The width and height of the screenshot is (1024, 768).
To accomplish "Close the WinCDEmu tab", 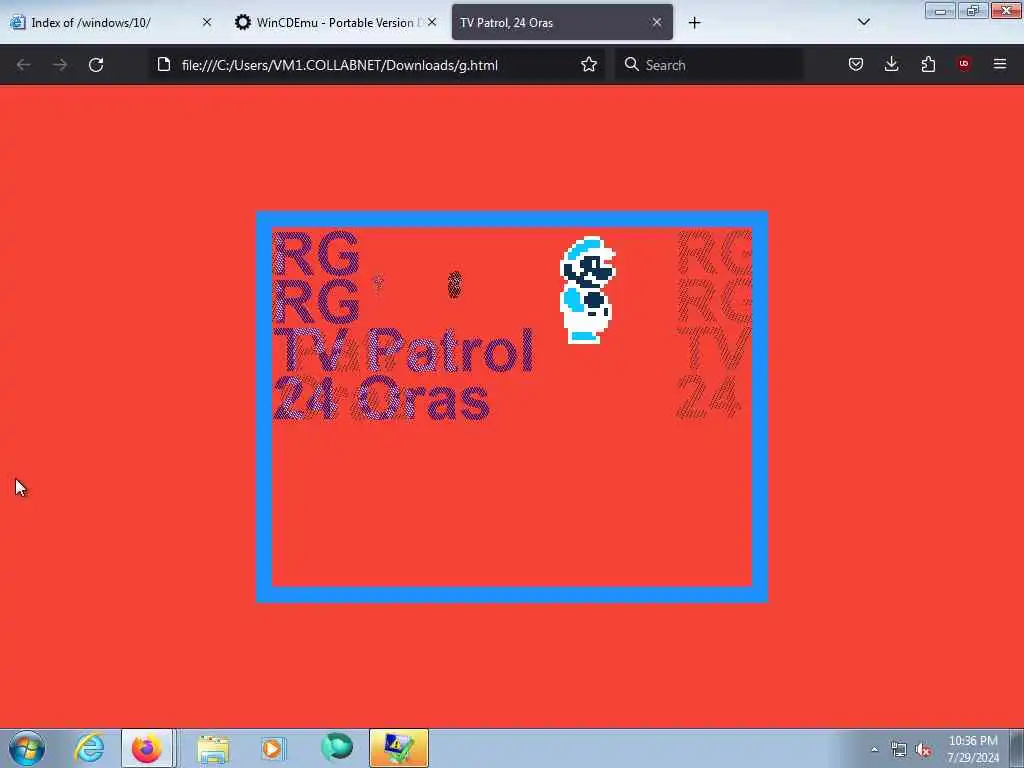I will (432, 22).
